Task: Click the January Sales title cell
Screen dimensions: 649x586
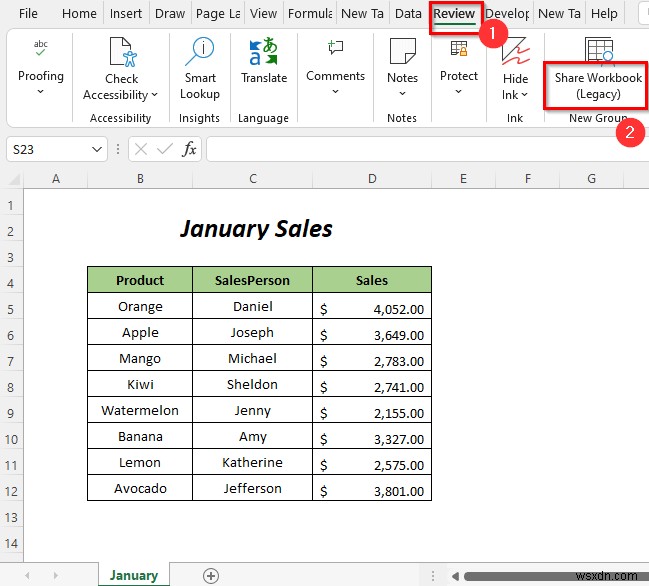Action: point(256,229)
